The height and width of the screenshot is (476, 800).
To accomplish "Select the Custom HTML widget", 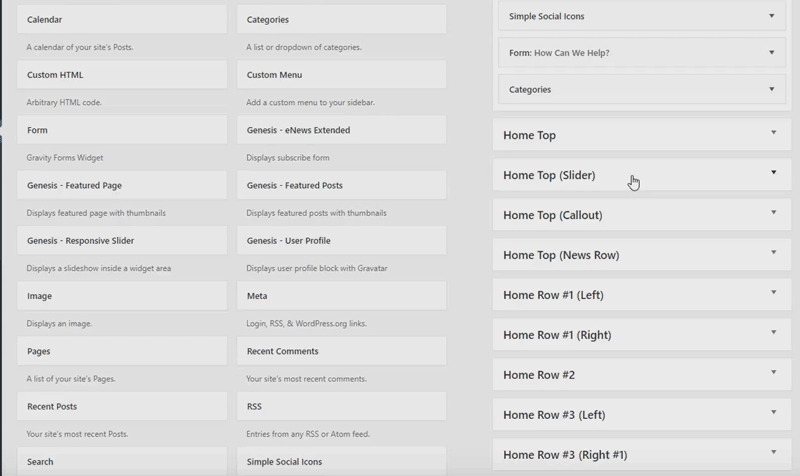I will [122, 74].
